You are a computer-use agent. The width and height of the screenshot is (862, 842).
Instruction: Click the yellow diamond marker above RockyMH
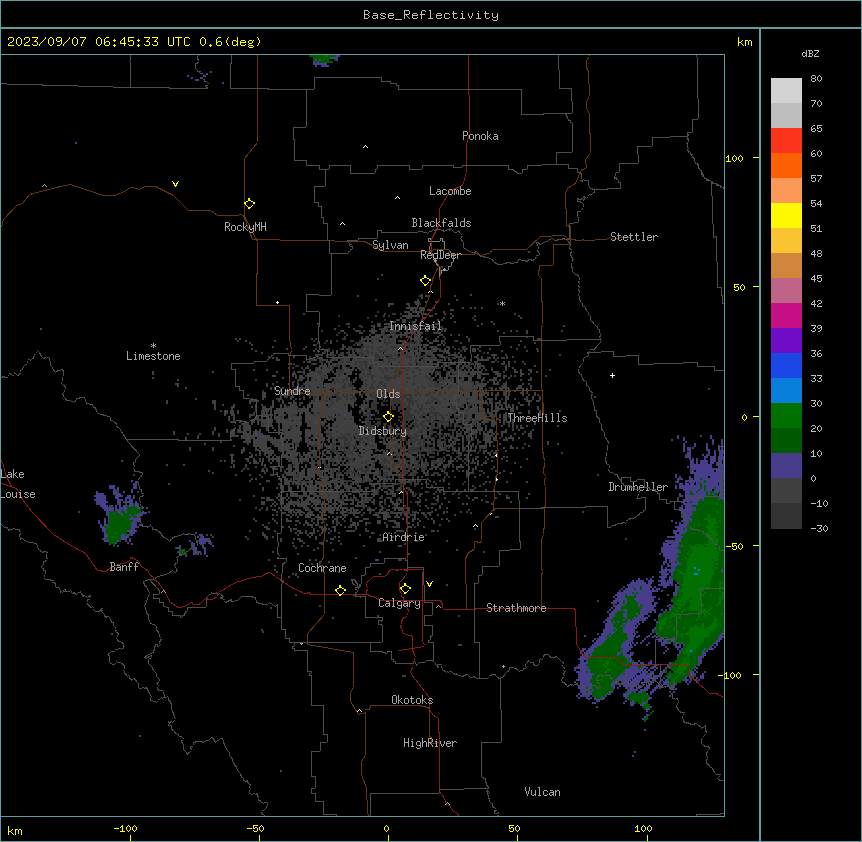coord(249,203)
